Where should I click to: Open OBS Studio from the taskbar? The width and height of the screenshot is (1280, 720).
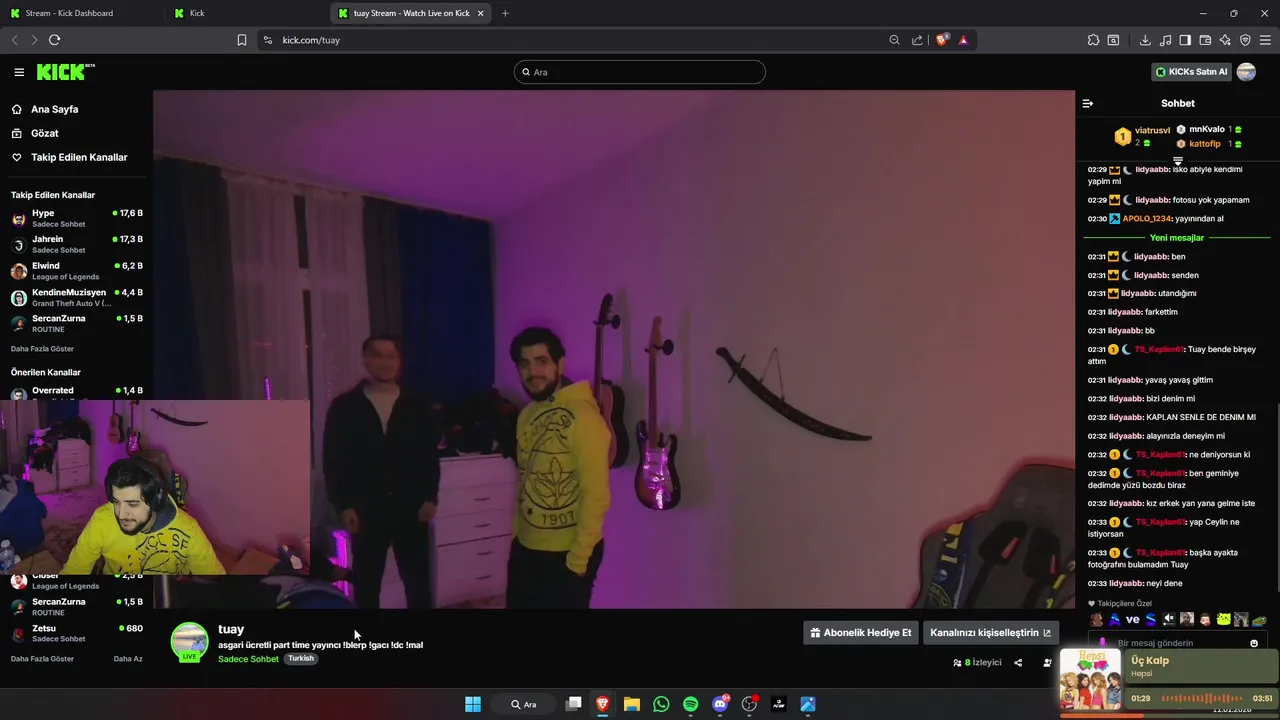749,704
